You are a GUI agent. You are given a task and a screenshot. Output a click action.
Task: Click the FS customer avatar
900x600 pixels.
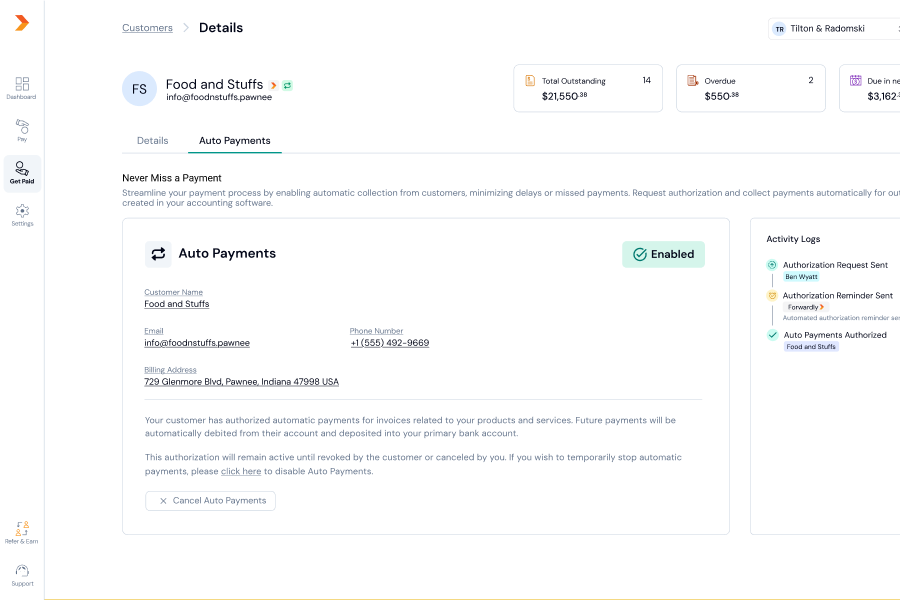(x=139, y=89)
